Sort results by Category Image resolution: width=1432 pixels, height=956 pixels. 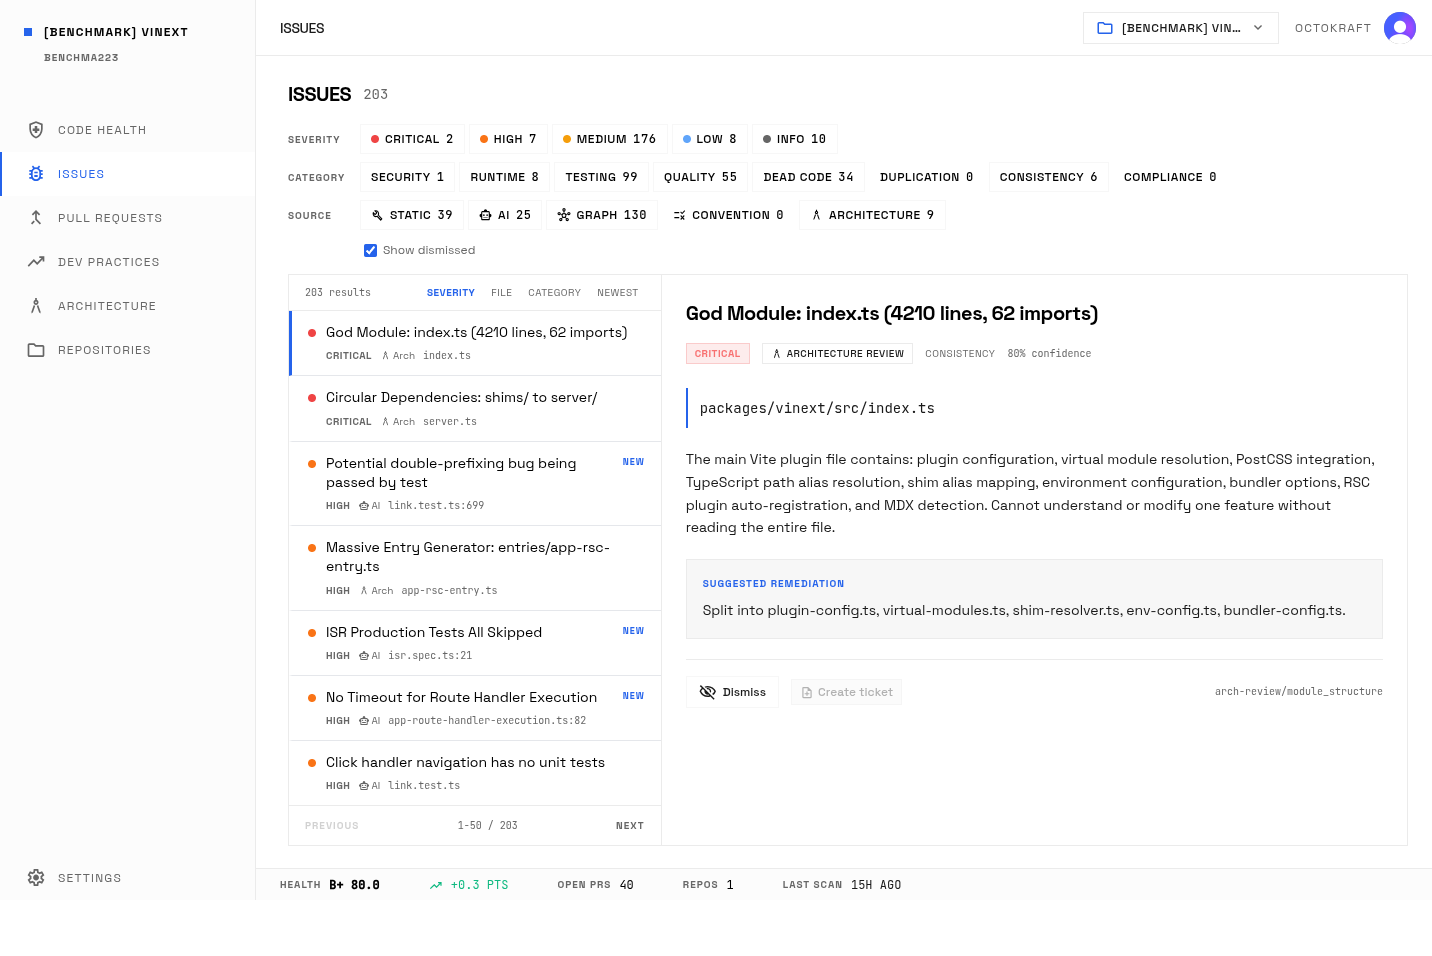coord(555,293)
